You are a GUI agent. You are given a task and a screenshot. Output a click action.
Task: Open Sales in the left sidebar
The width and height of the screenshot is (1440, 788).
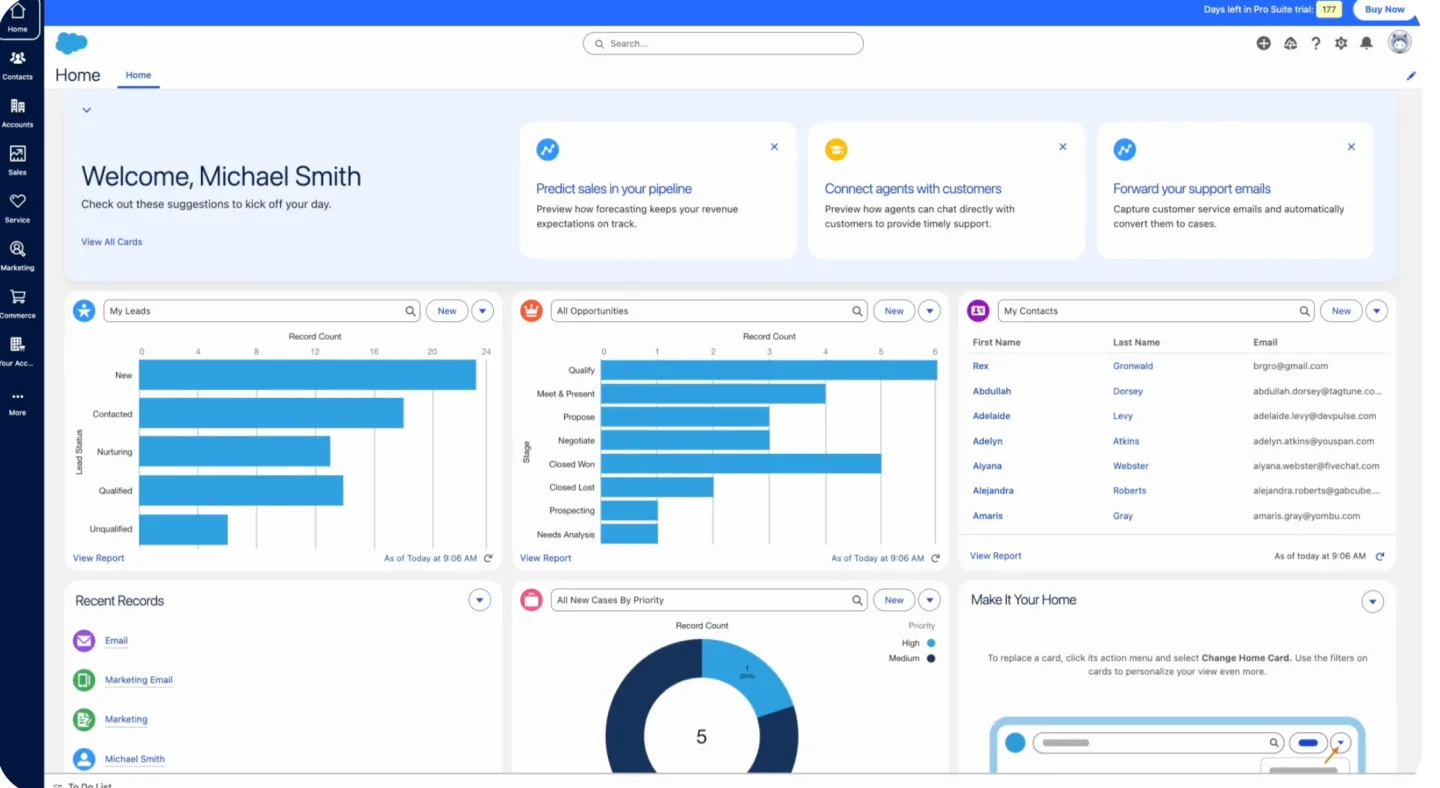point(18,161)
